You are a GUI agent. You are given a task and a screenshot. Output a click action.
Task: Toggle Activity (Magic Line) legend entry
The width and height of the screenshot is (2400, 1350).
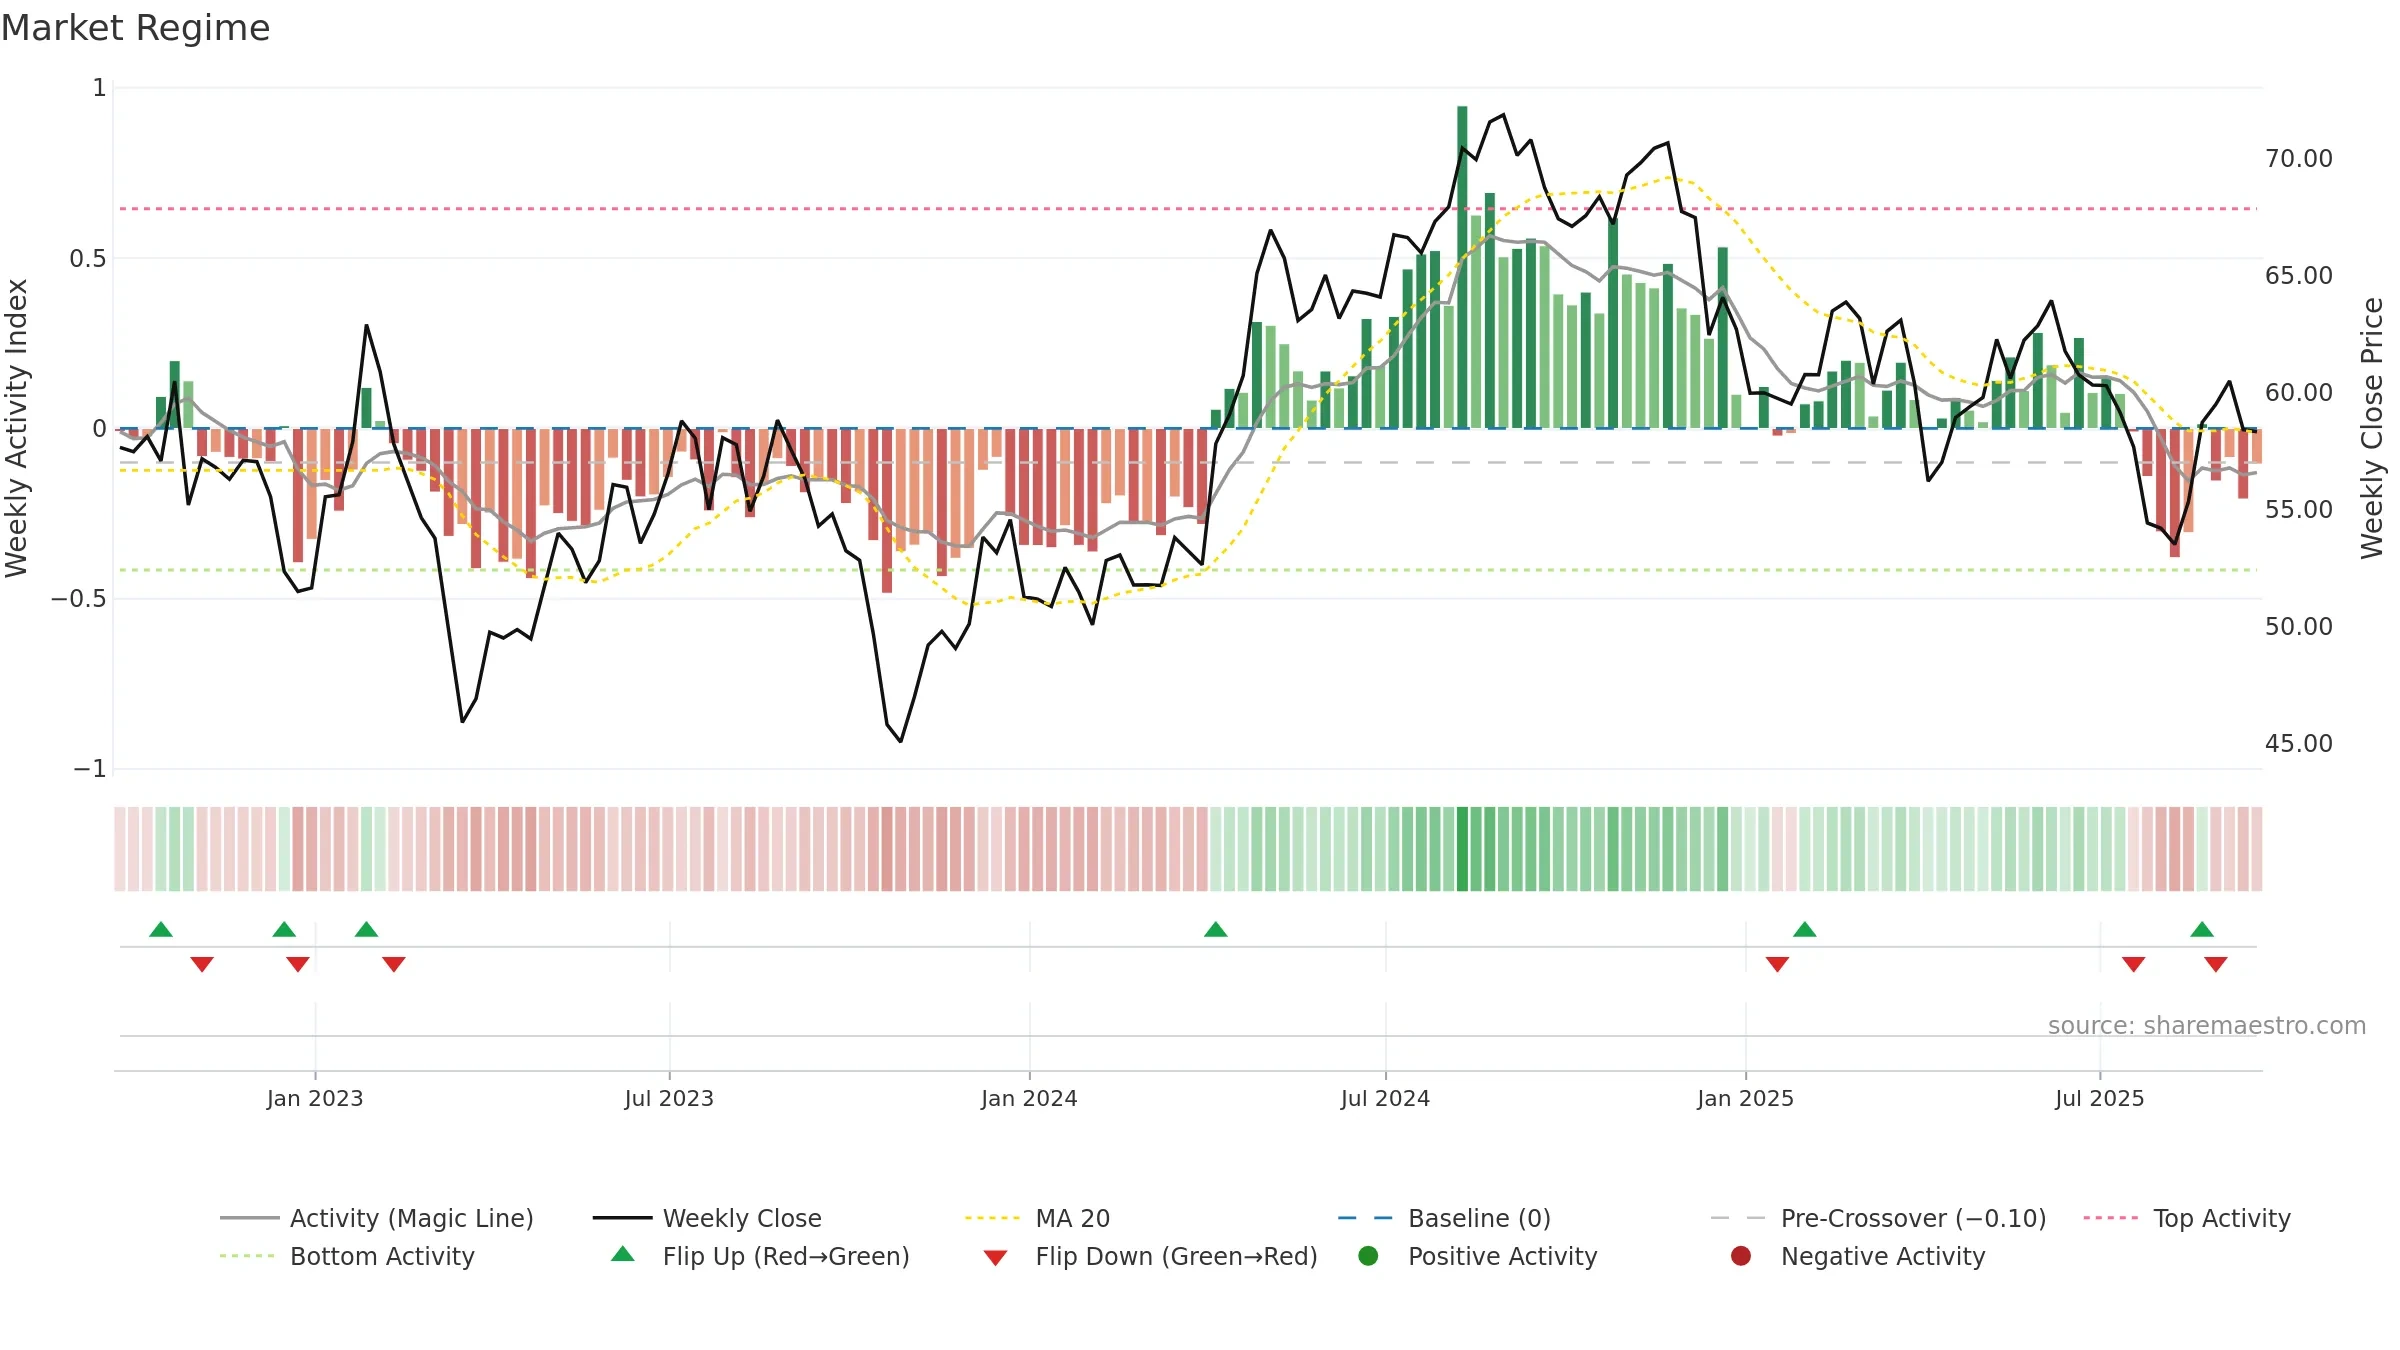377,1218
